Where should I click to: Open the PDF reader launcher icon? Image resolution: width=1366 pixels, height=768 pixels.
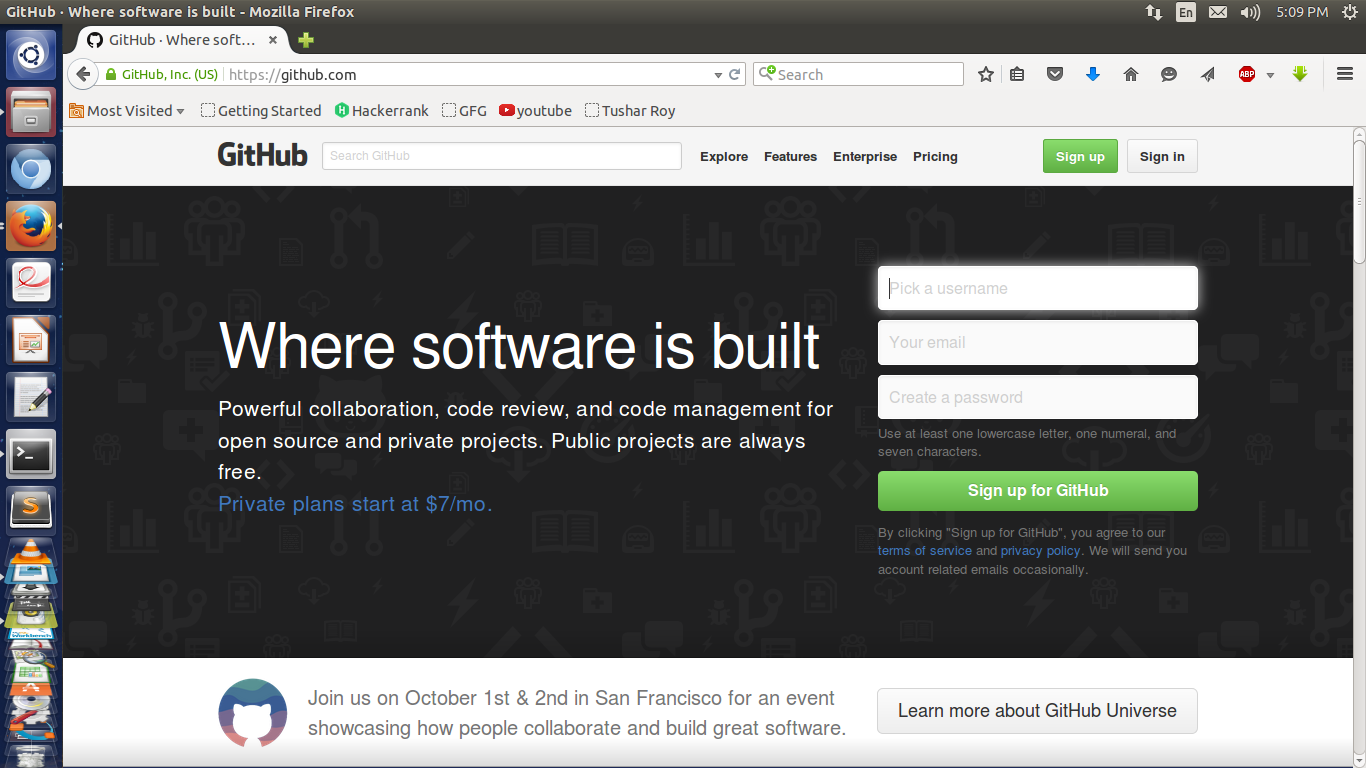31,283
